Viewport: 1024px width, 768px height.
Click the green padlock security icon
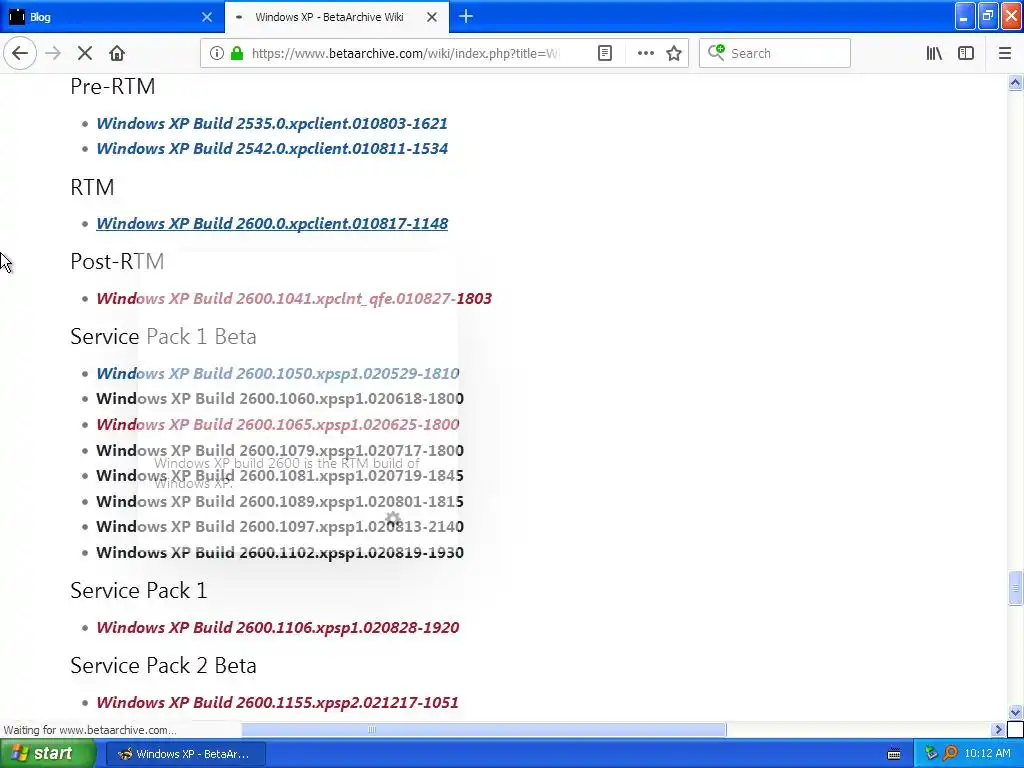click(237, 54)
